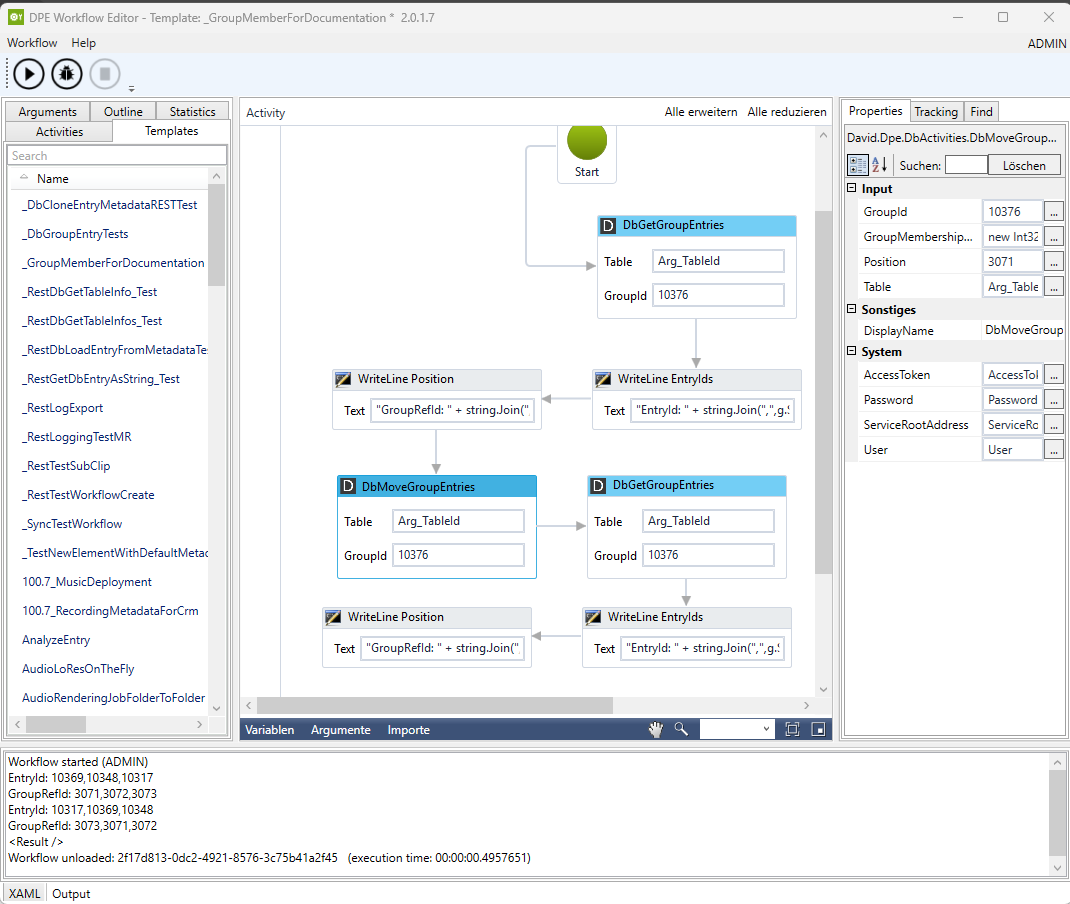Click the zoom magnifier icon
This screenshot has height=904, width=1070.
tap(682, 730)
